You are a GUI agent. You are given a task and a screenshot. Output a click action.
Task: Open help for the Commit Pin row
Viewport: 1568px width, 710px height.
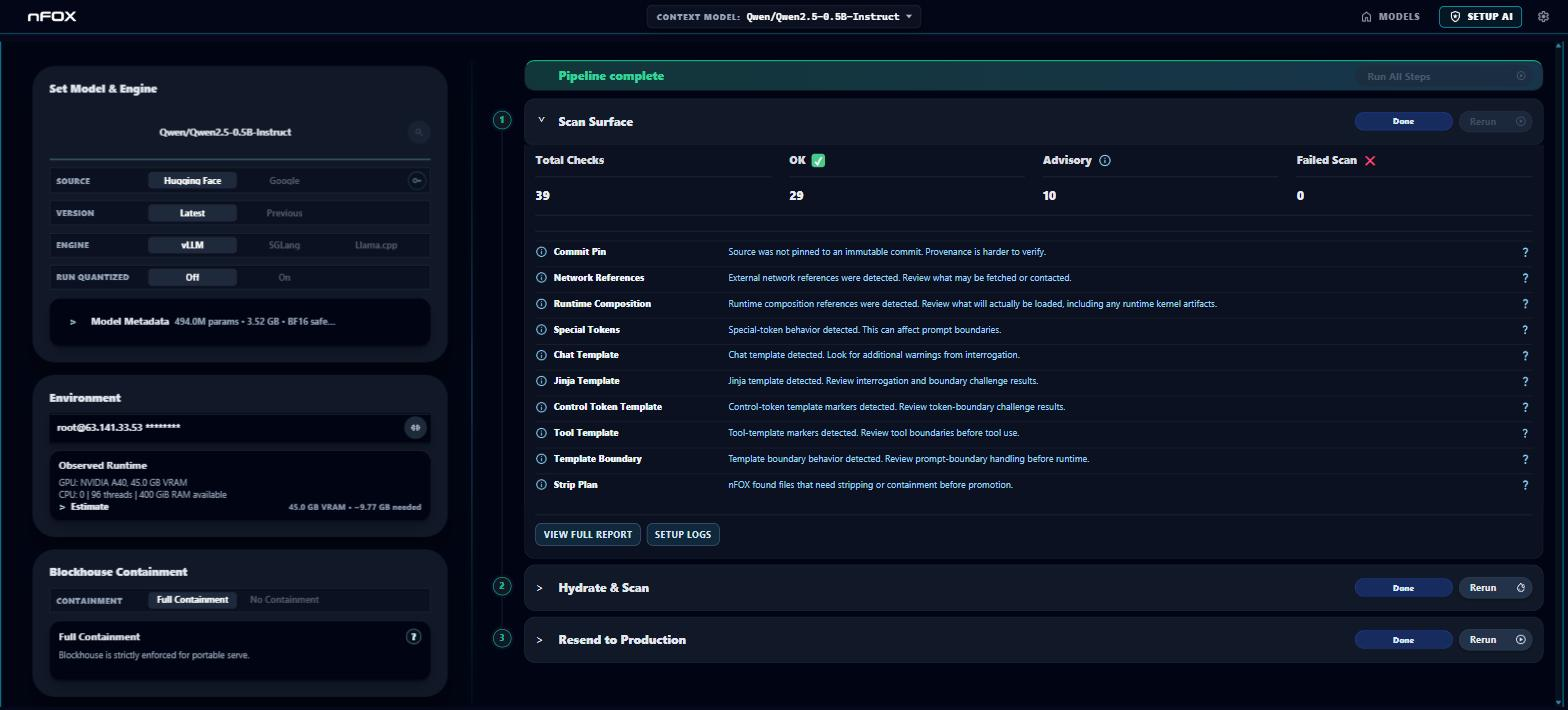coord(1525,253)
